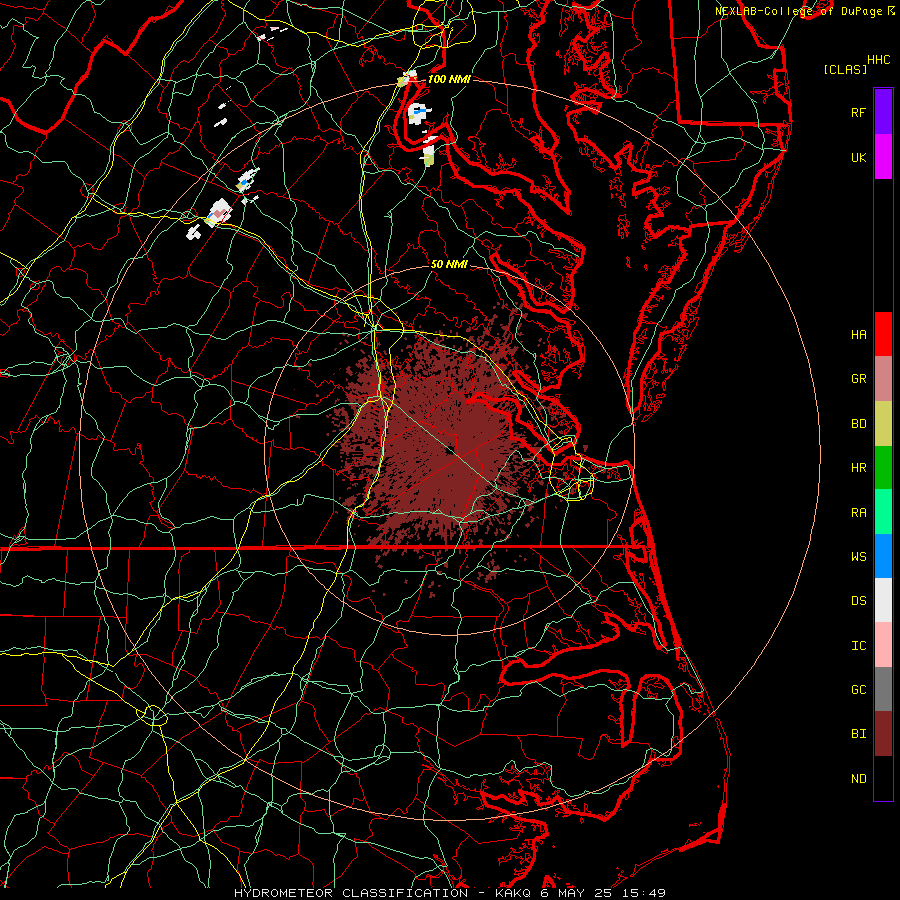The image size is (900, 900).
Task: Click the GC legend label
Action: coord(858,690)
